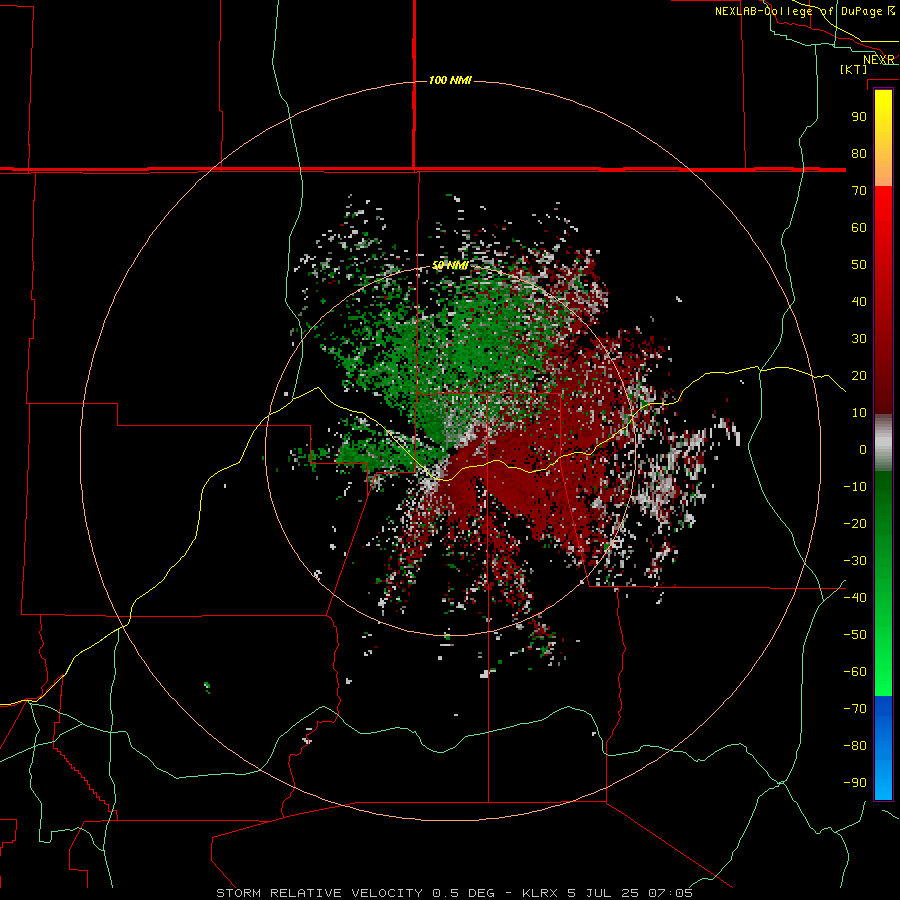Click the 50 value on the velocity scale

859,265
